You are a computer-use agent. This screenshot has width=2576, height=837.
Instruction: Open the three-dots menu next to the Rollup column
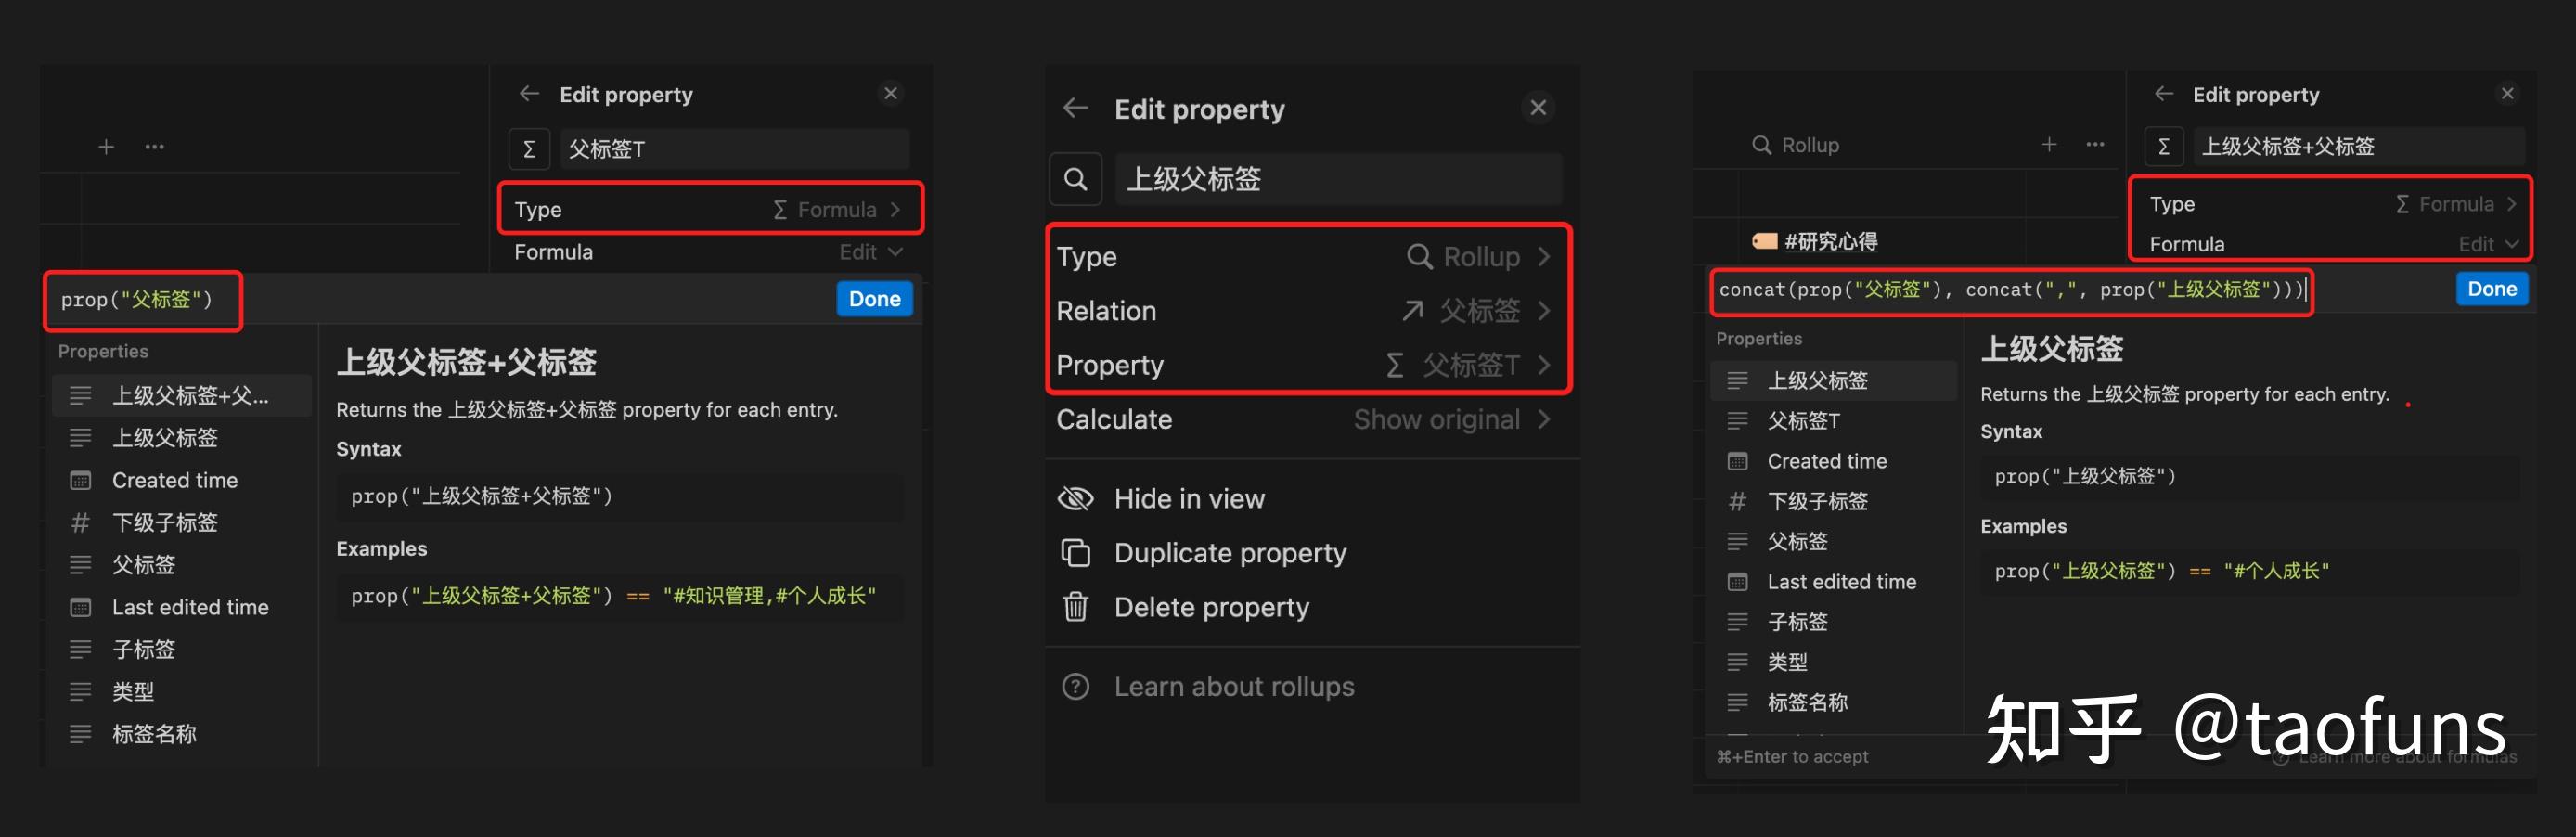2095,145
